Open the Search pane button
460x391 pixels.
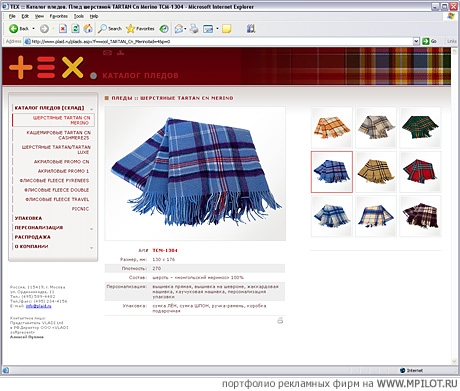(110, 29)
